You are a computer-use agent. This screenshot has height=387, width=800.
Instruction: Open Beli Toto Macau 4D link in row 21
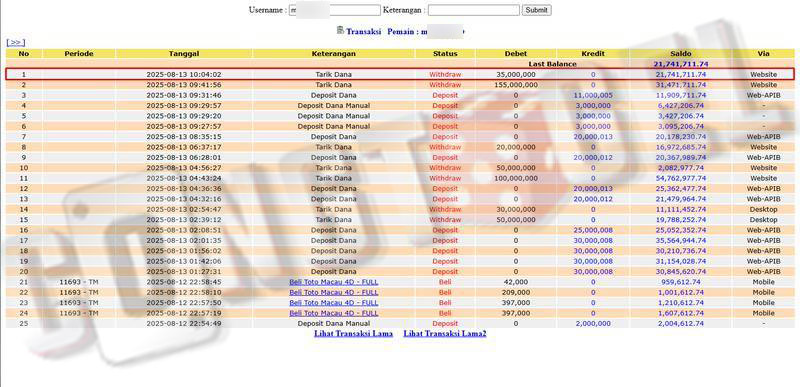tap(334, 282)
